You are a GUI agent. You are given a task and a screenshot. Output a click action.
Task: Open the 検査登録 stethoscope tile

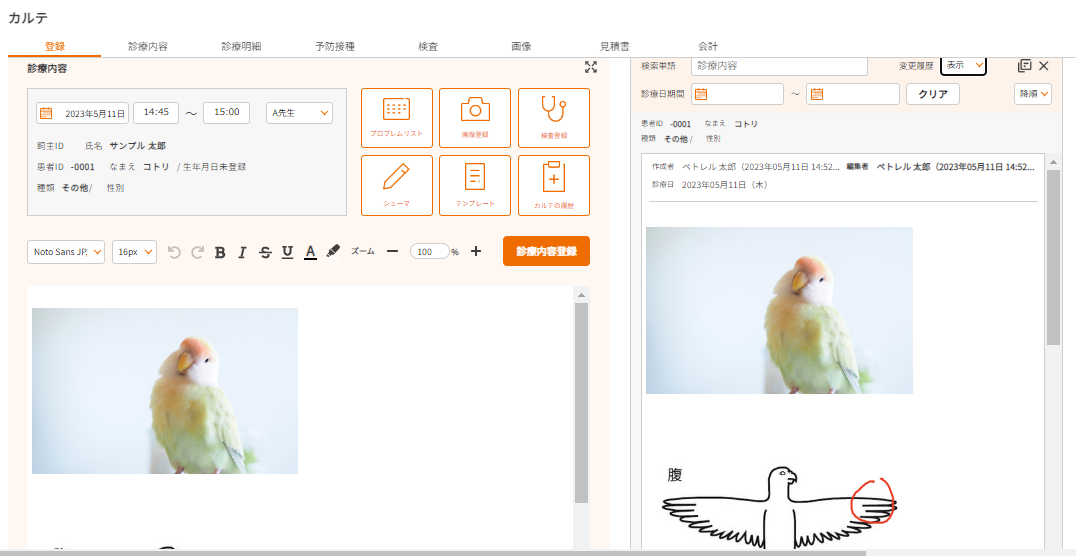[554, 118]
